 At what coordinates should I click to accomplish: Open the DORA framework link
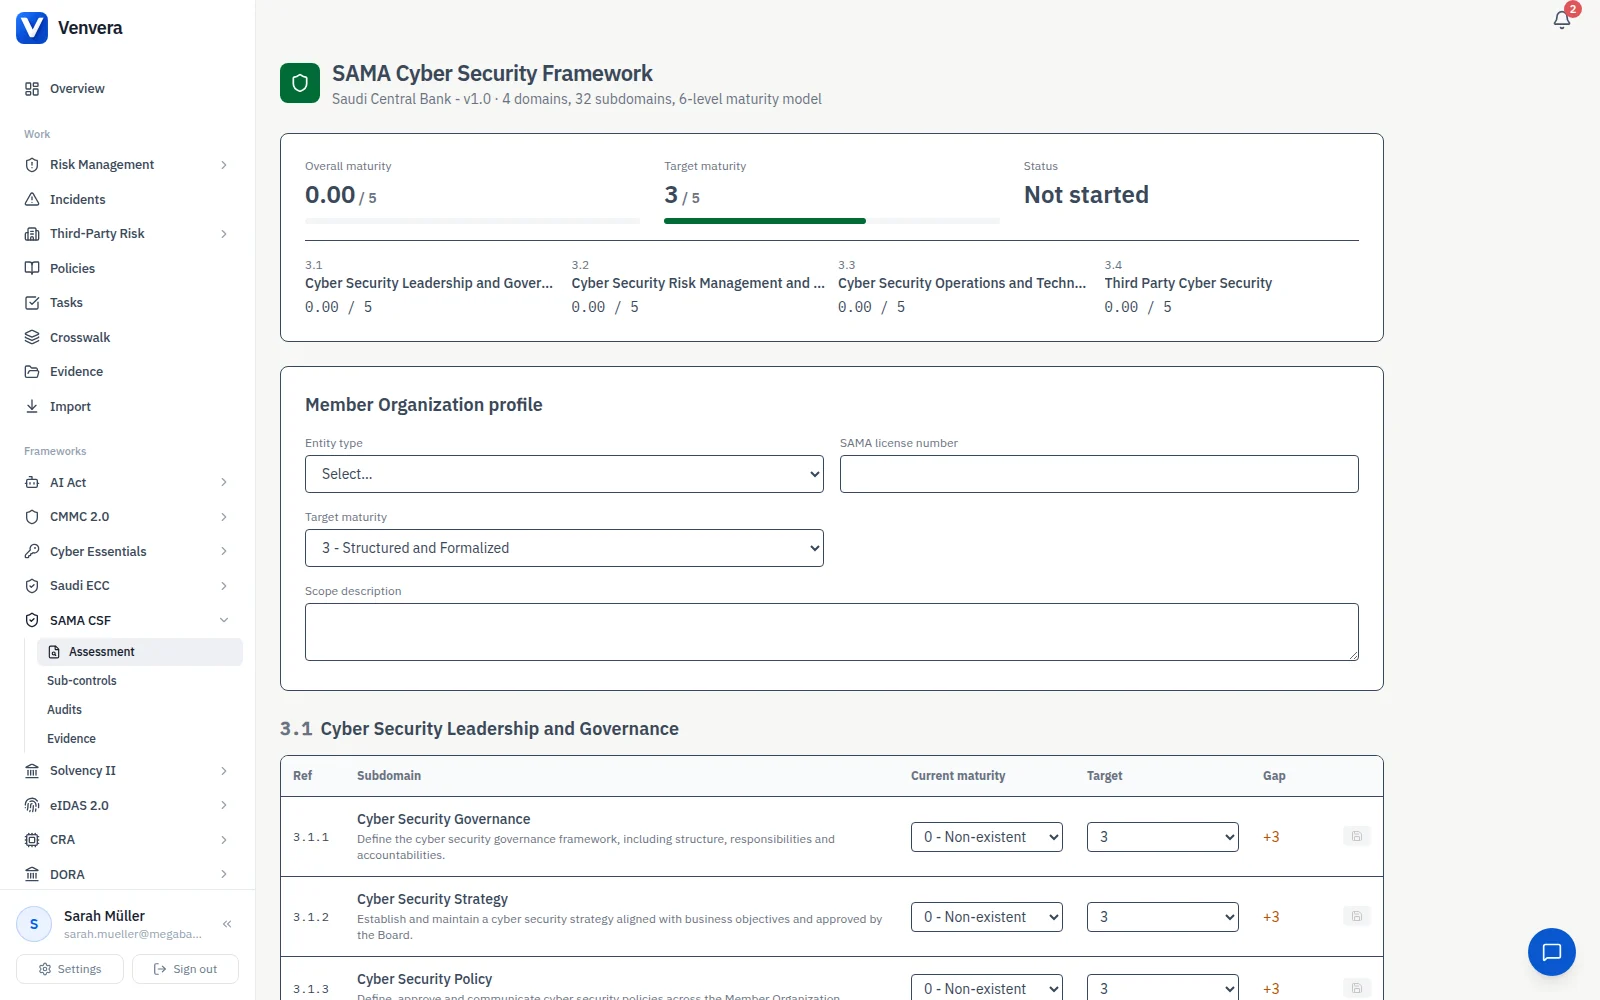(128, 875)
